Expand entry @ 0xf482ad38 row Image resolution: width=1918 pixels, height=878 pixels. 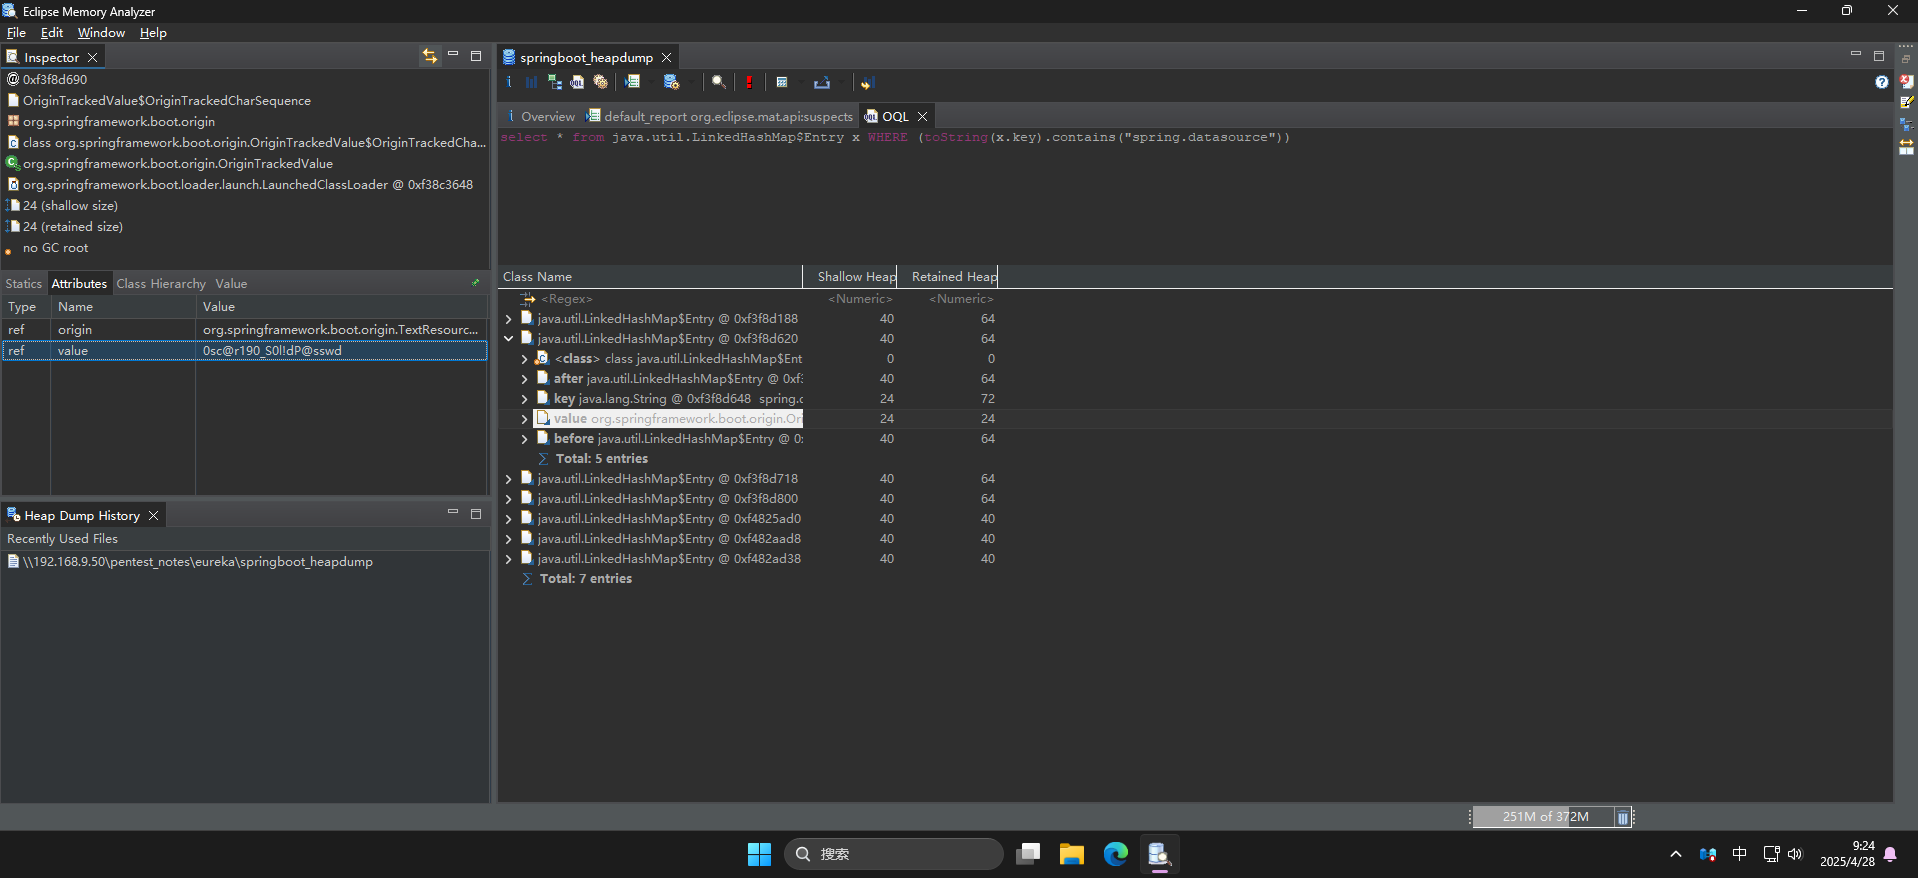pyautogui.click(x=508, y=559)
